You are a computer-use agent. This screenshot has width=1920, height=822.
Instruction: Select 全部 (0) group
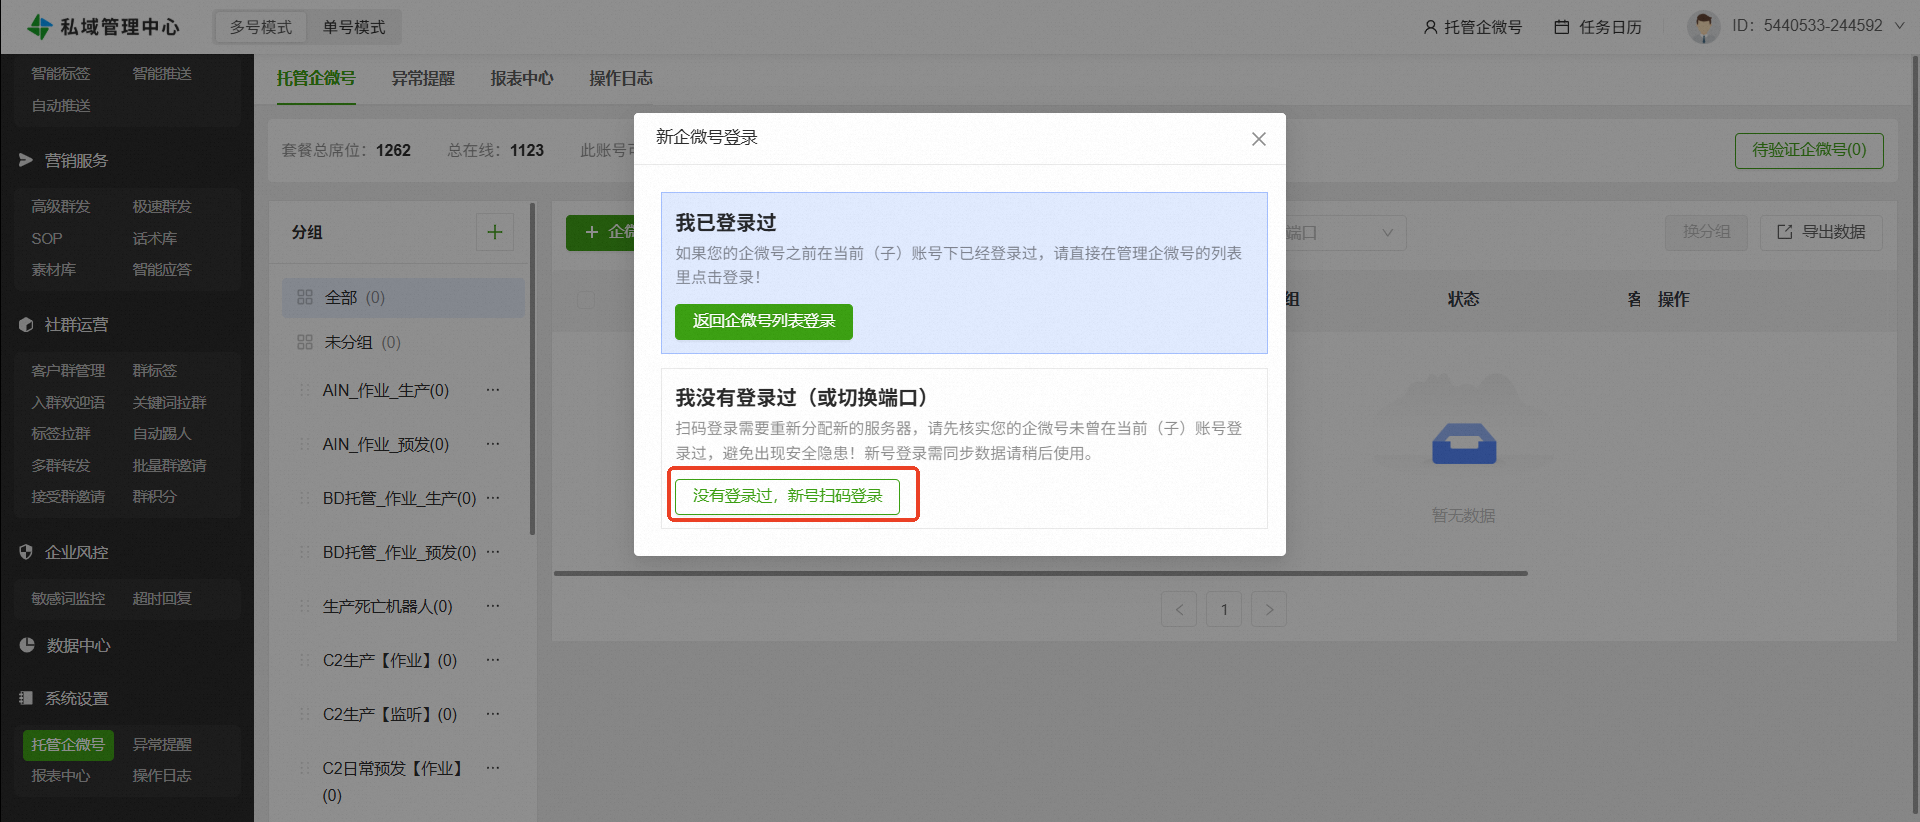click(403, 298)
